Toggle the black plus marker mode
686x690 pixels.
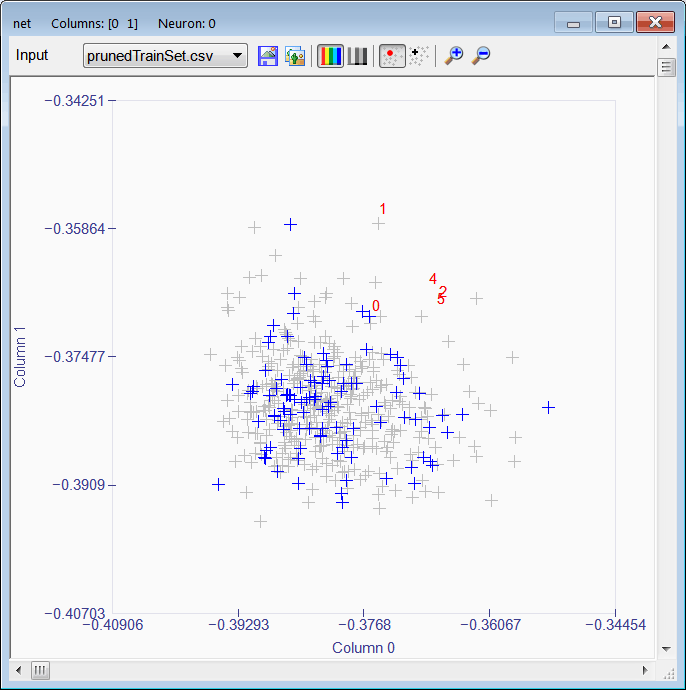(419, 56)
